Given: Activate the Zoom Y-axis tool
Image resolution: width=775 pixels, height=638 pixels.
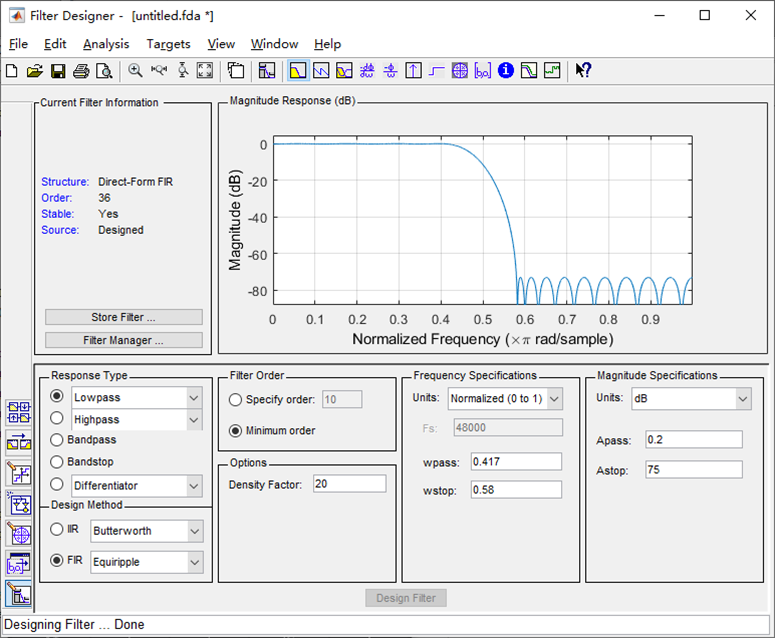Looking at the screenshot, I should [x=183, y=71].
